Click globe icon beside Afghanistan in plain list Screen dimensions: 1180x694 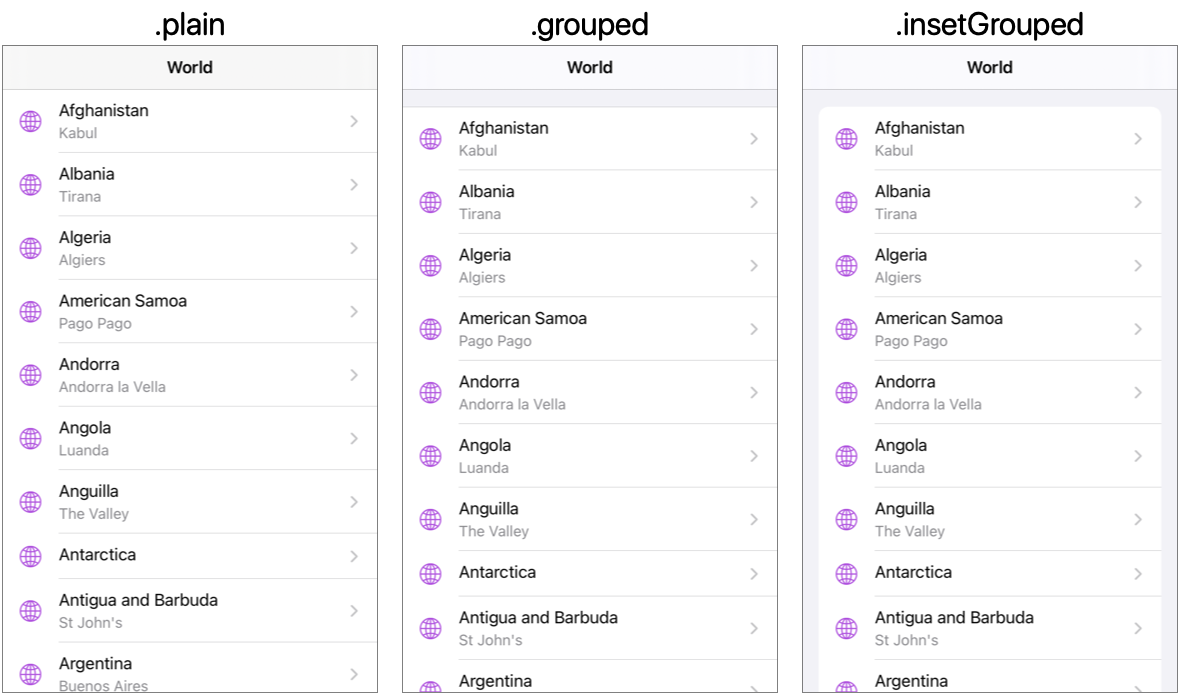pos(31,121)
